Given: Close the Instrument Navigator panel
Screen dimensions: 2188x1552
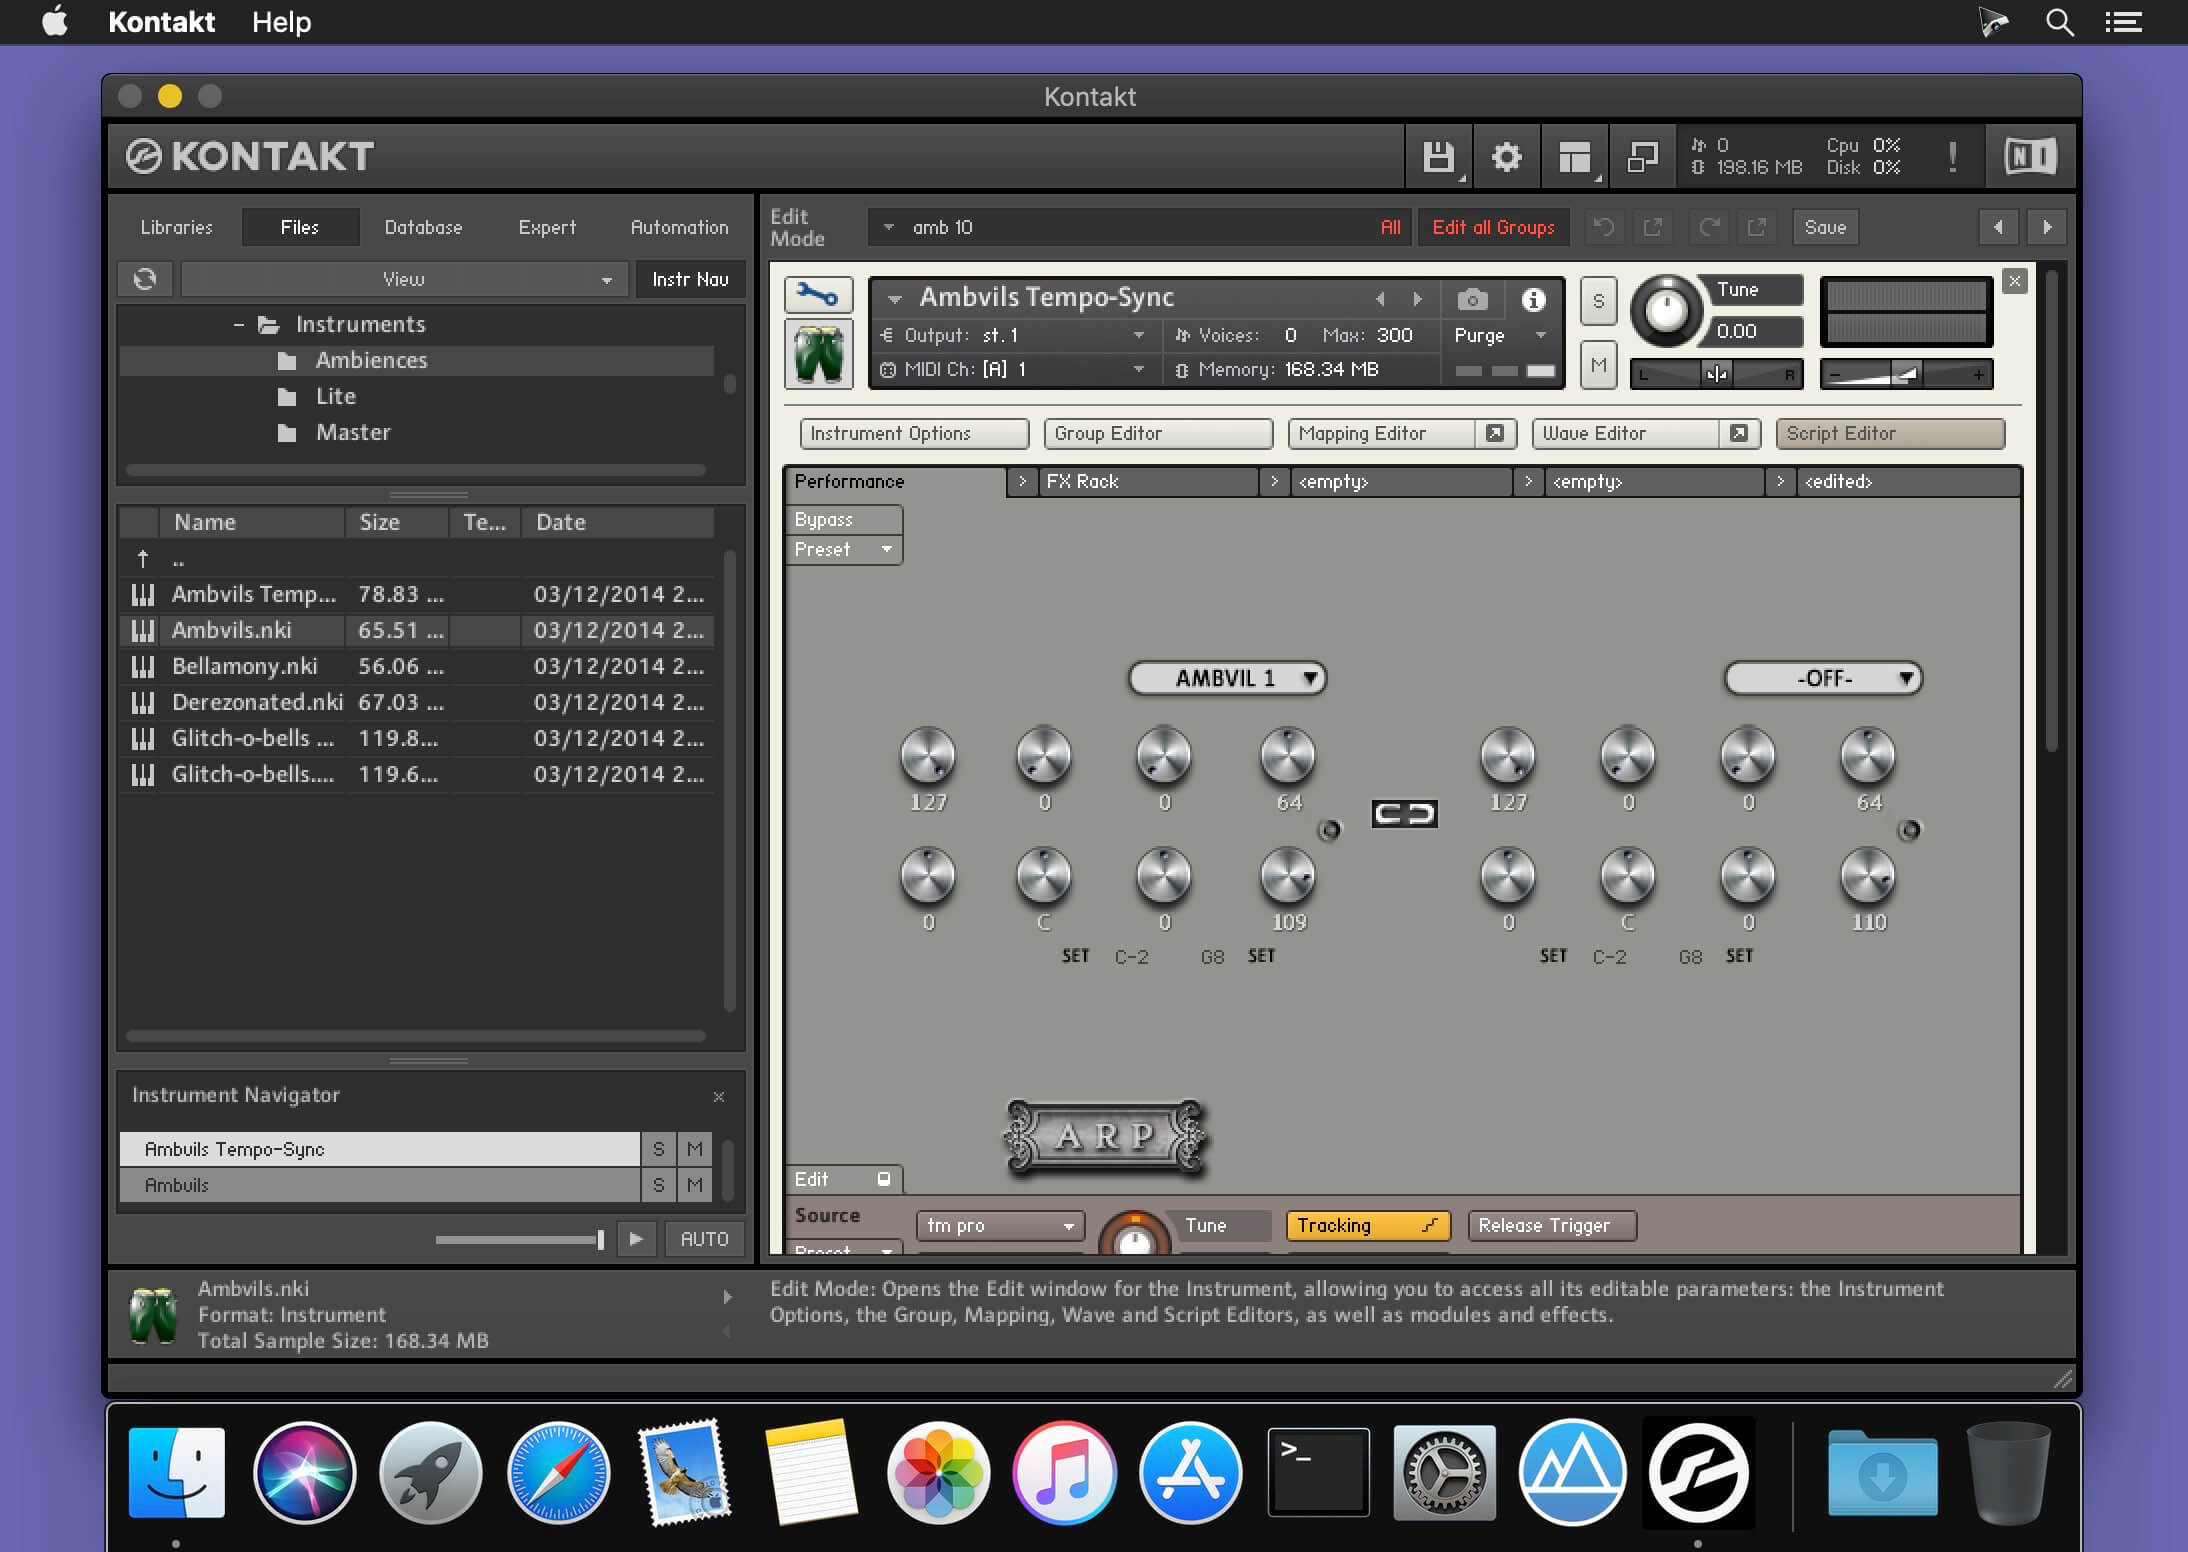Looking at the screenshot, I should coord(718,1097).
